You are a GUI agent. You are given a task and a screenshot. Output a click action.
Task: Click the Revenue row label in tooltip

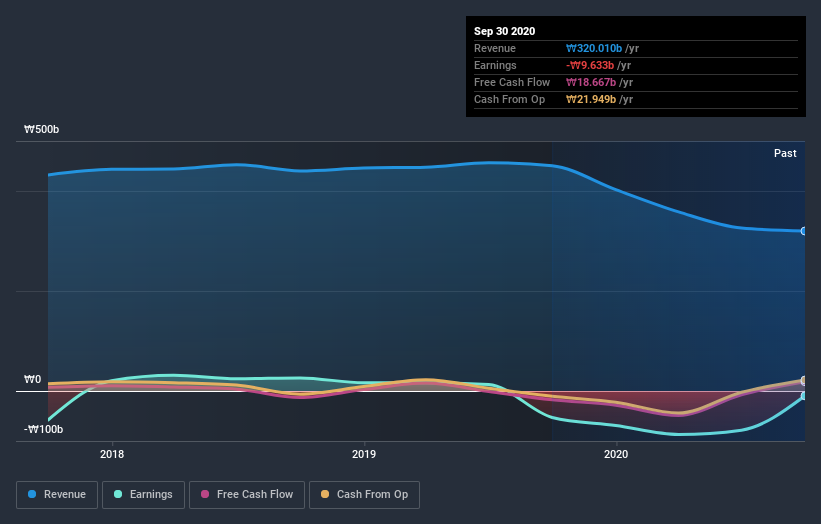495,48
